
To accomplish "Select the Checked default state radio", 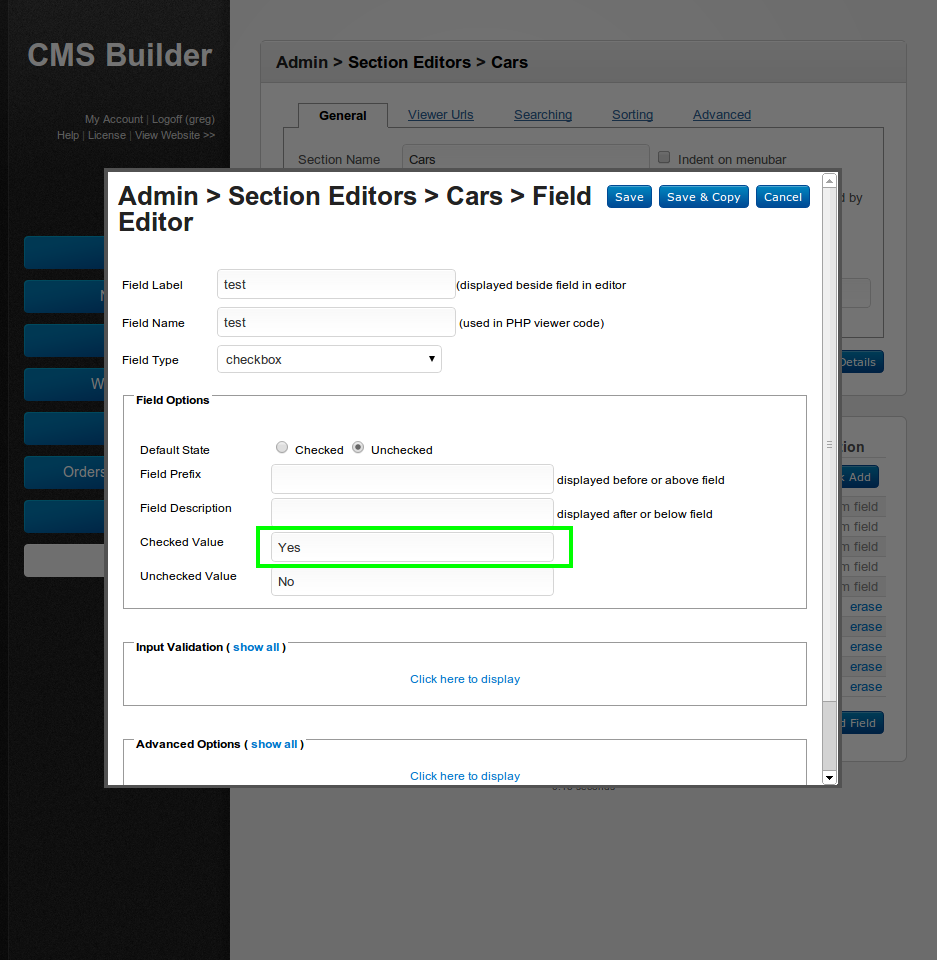I will [282, 448].
